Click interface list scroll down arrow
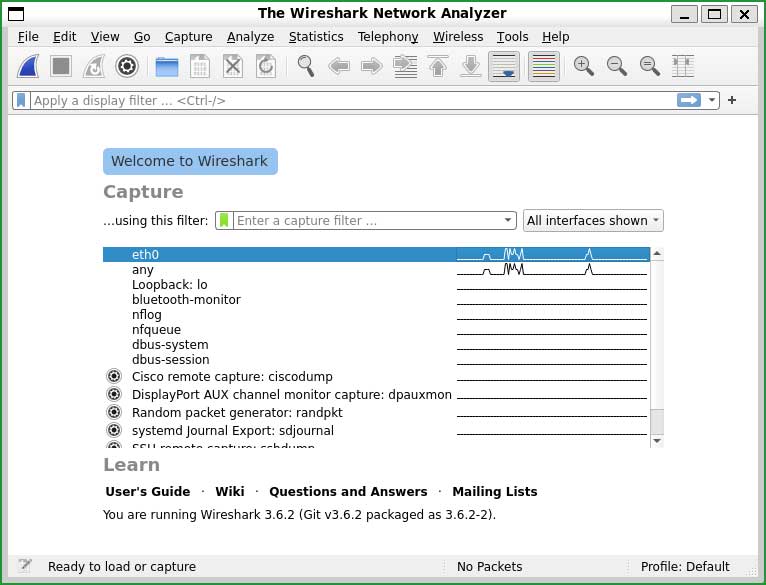The height and width of the screenshot is (585, 766). tap(657, 441)
